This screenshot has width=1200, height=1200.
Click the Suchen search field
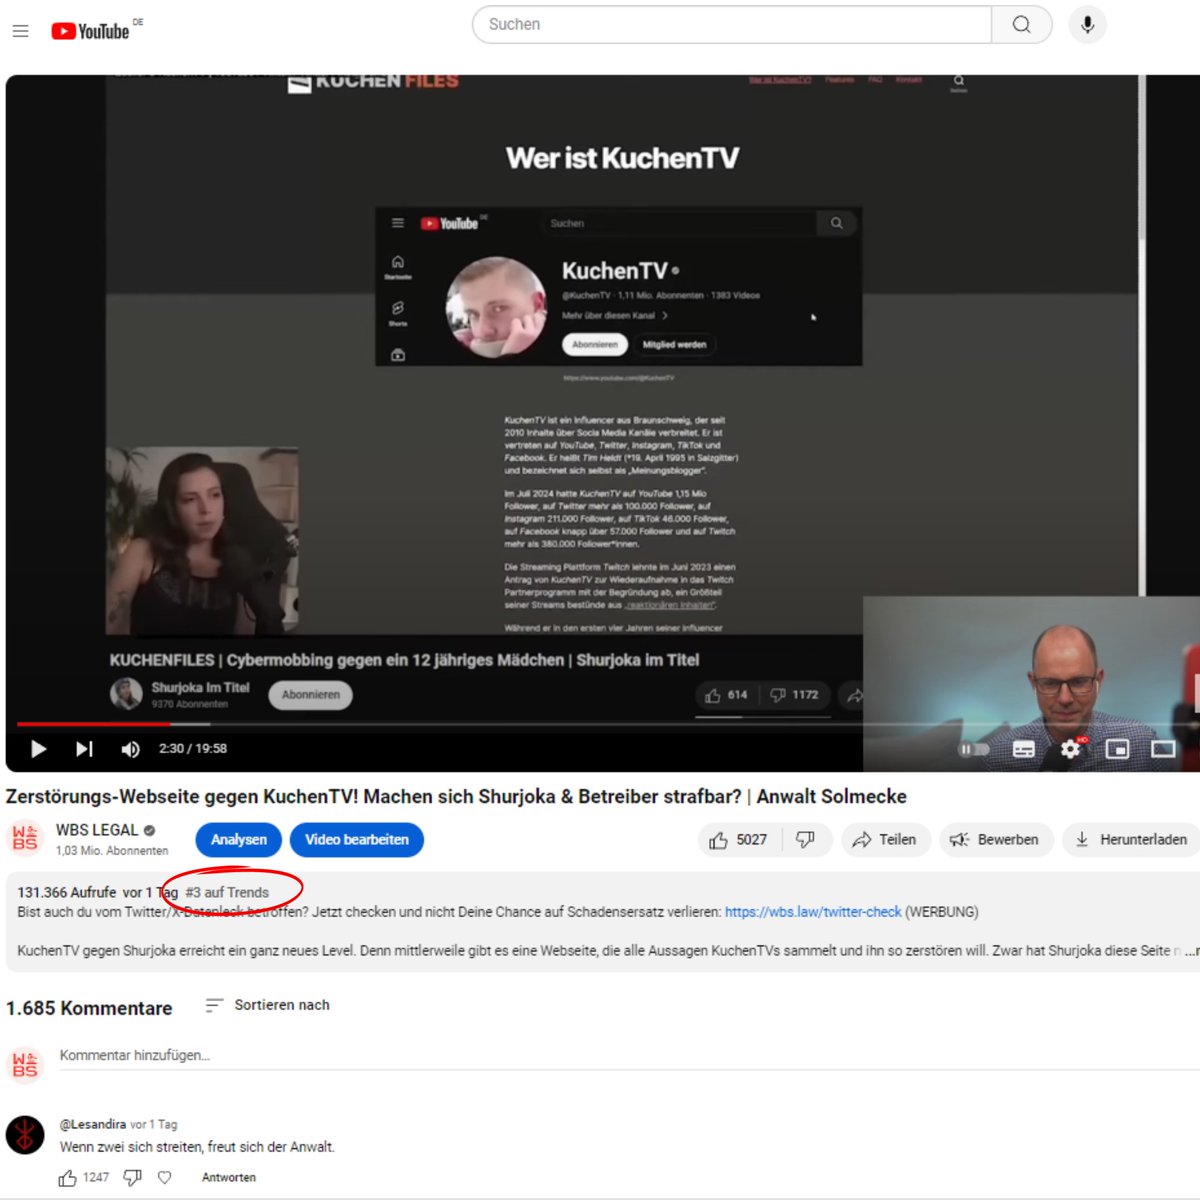point(732,24)
